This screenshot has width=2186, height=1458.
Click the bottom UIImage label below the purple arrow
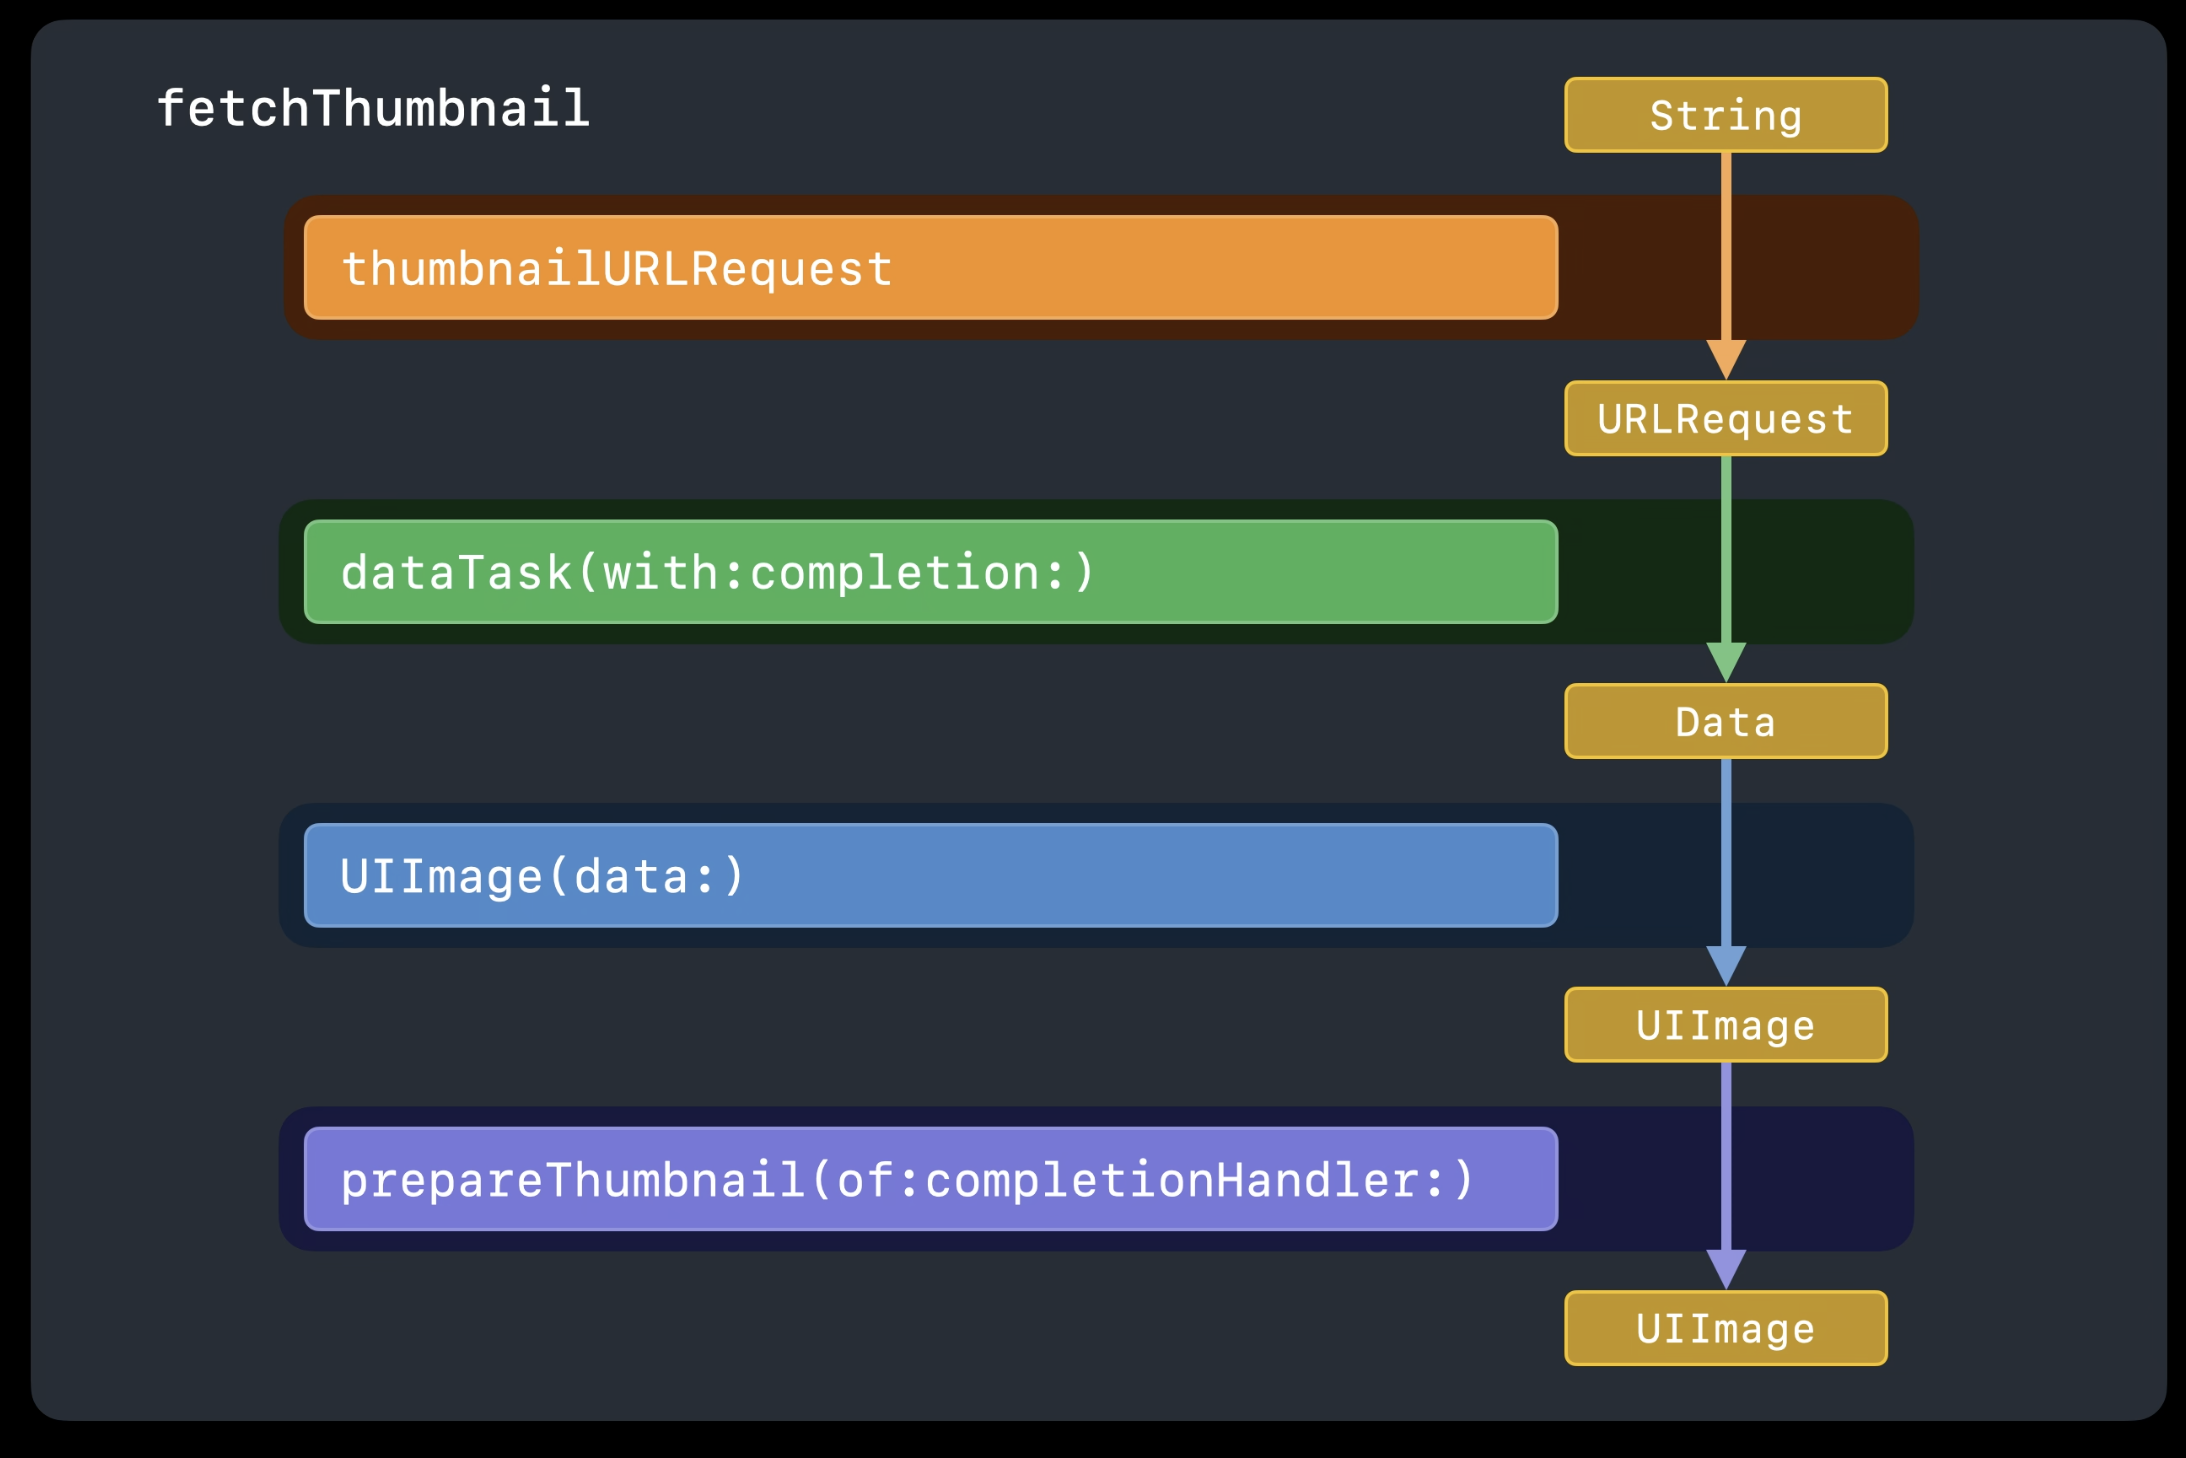[x=1726, y=1328]
